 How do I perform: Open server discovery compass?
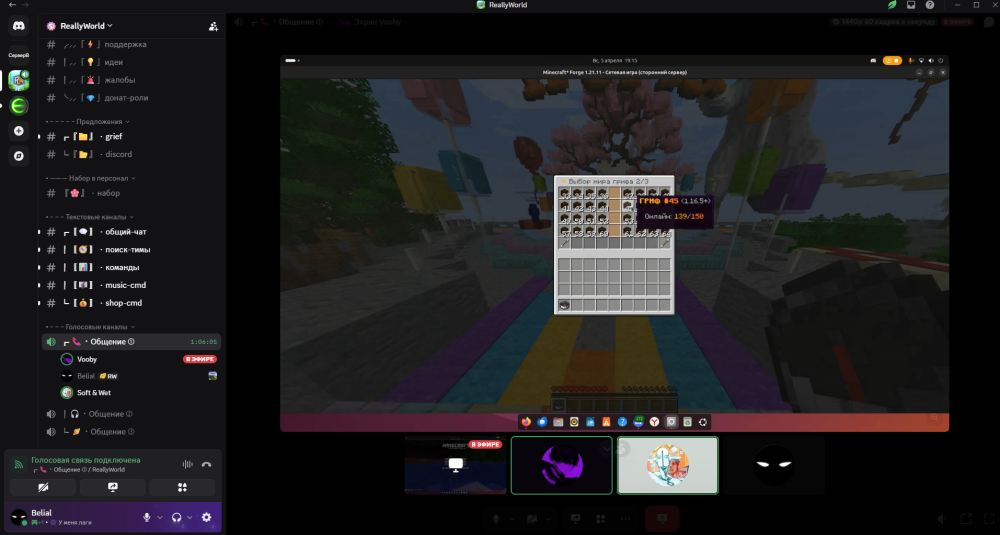point(18,156)
